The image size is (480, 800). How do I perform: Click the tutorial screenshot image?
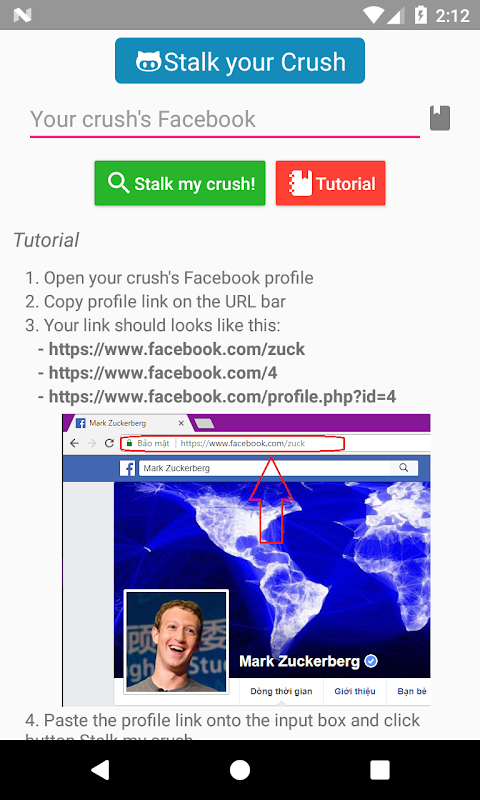tap(246, 560)
